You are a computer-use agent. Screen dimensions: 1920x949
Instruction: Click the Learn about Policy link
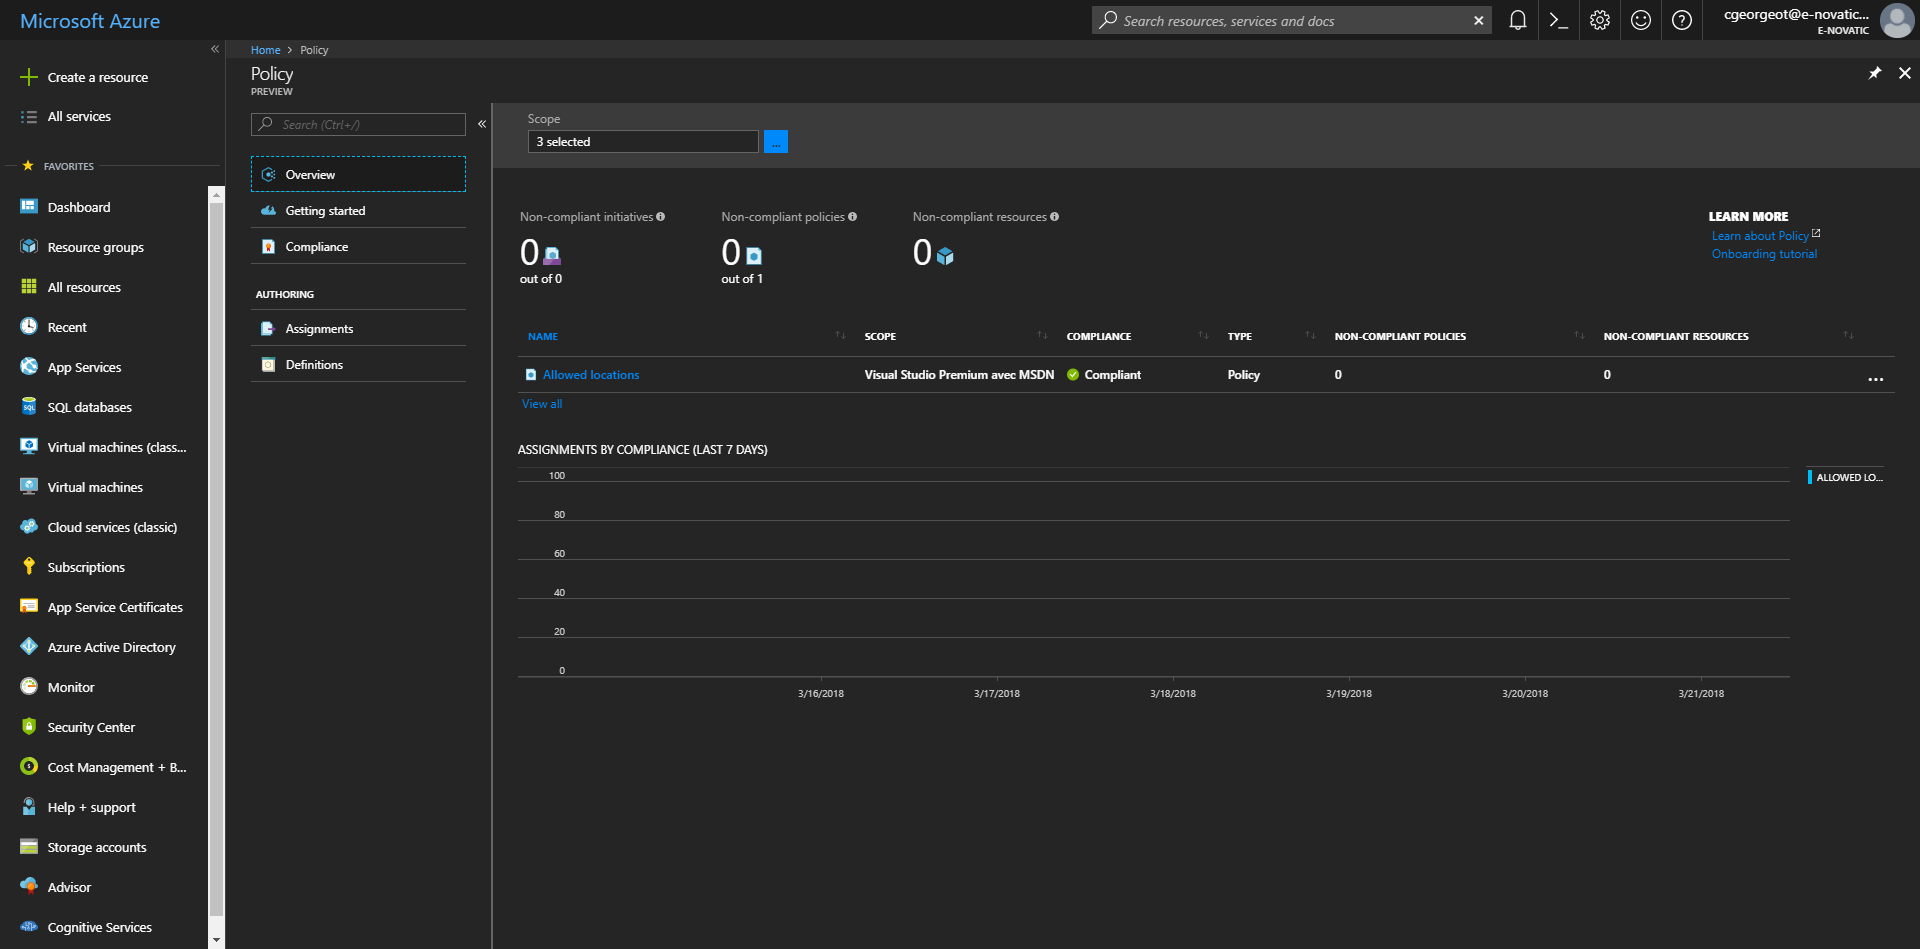tap(1759, 236)
